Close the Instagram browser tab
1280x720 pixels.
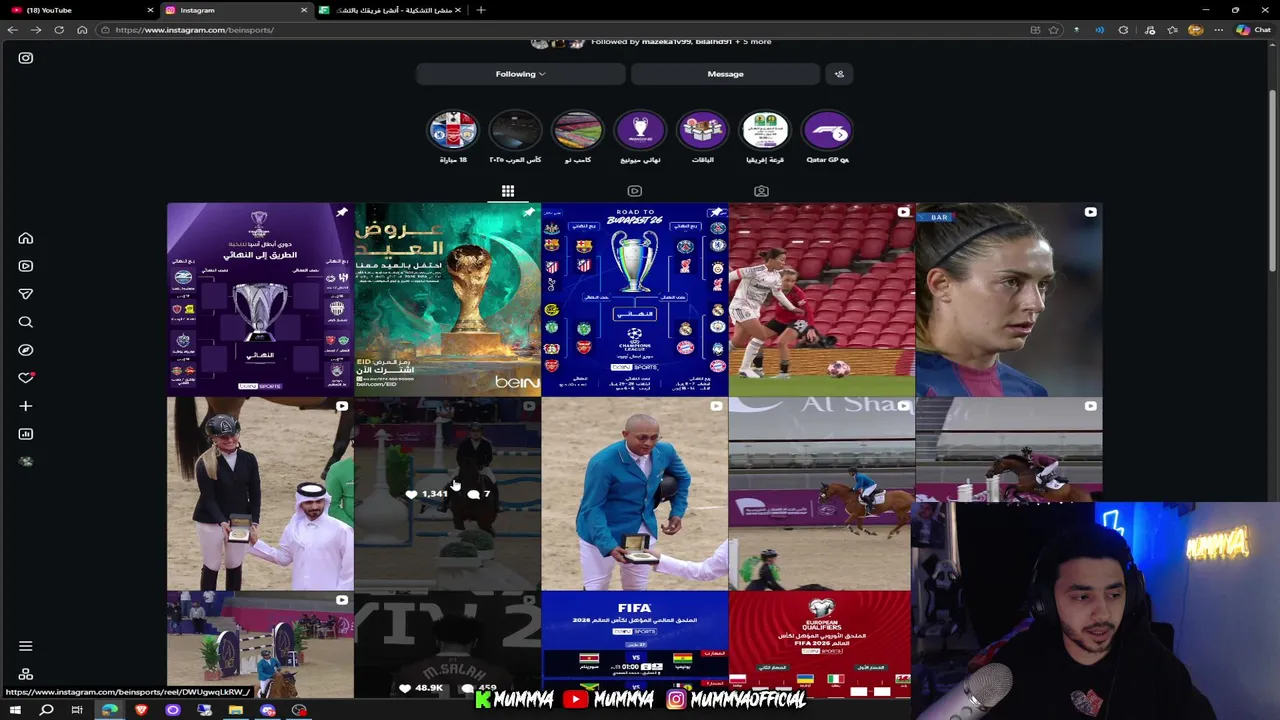(x=304, y=10)
